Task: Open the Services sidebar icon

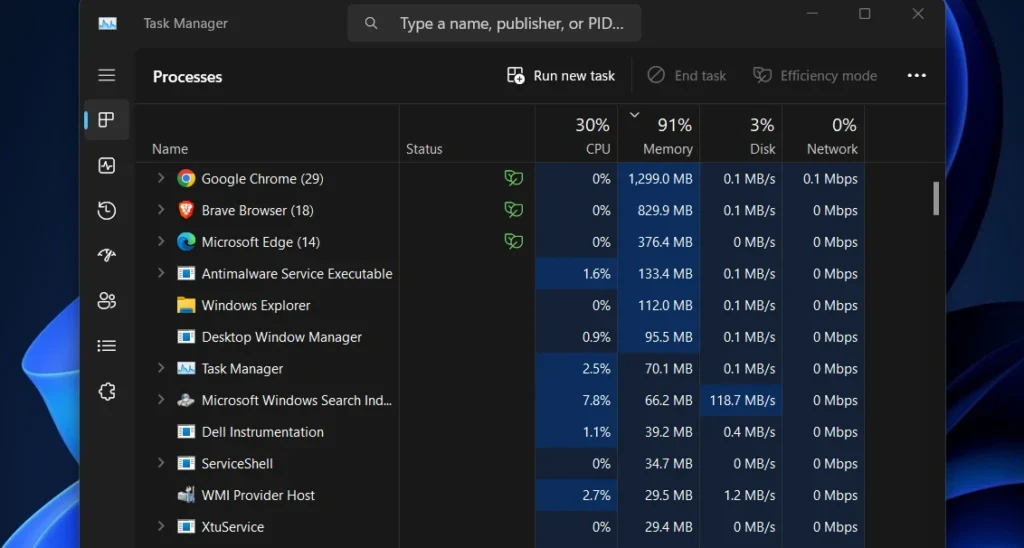Action: tap(106, 391)
